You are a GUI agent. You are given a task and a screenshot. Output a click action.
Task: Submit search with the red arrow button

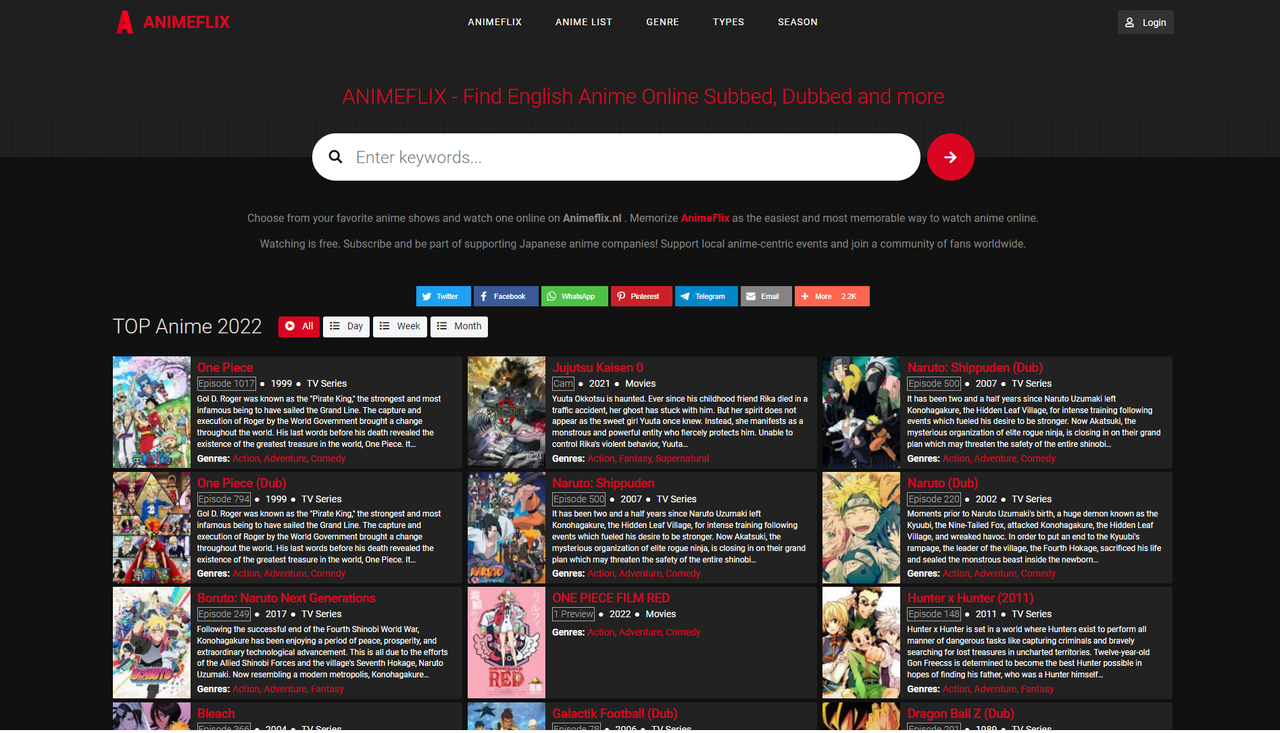coord(950,157)
